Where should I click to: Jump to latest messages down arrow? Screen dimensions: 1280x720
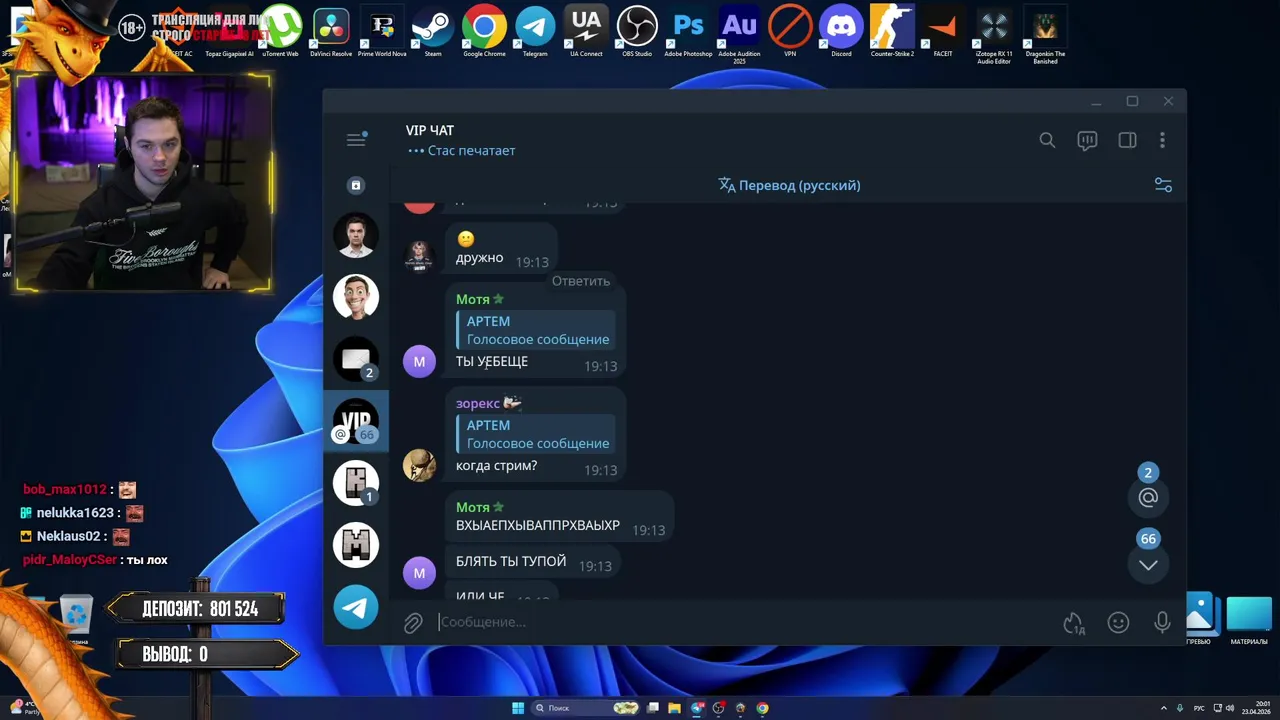[x=1148, y=565]
